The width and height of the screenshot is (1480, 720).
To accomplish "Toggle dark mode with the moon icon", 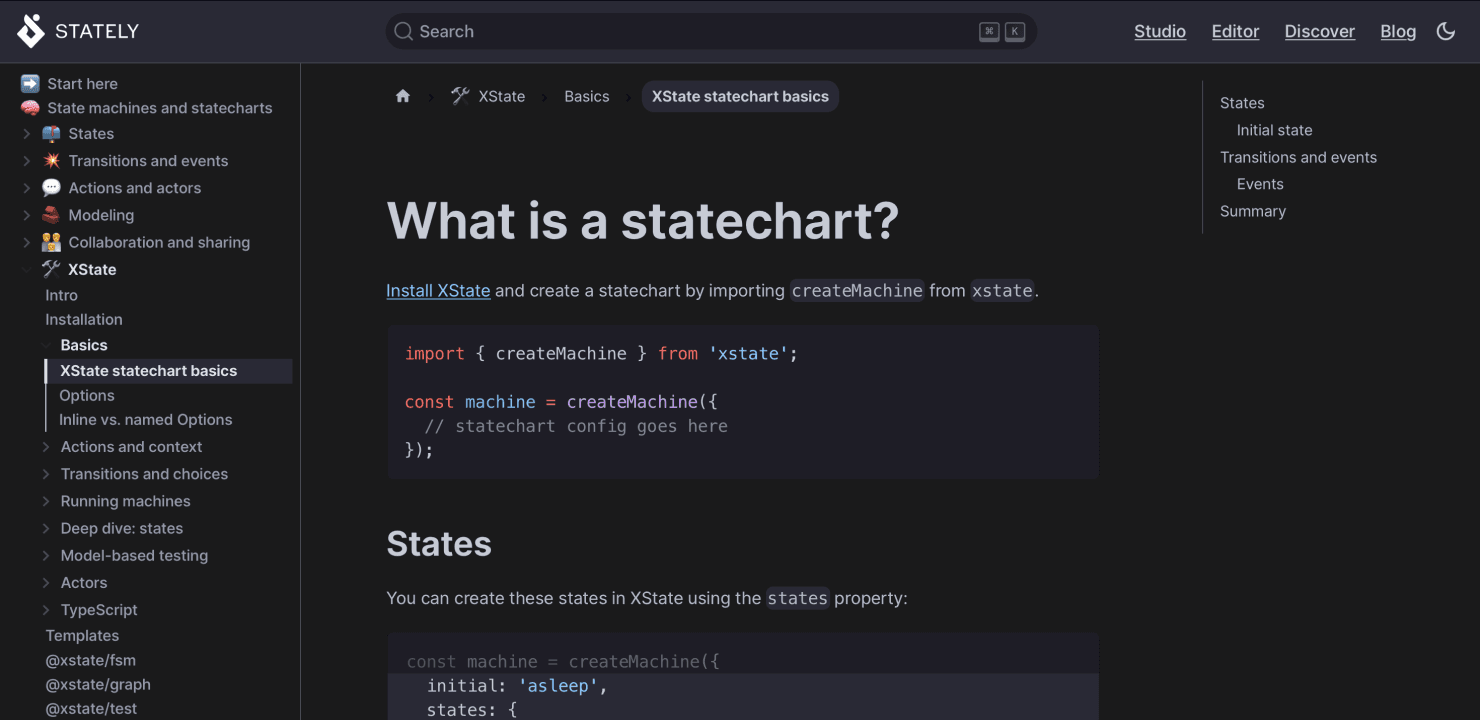I will (x=1445, y=31).
